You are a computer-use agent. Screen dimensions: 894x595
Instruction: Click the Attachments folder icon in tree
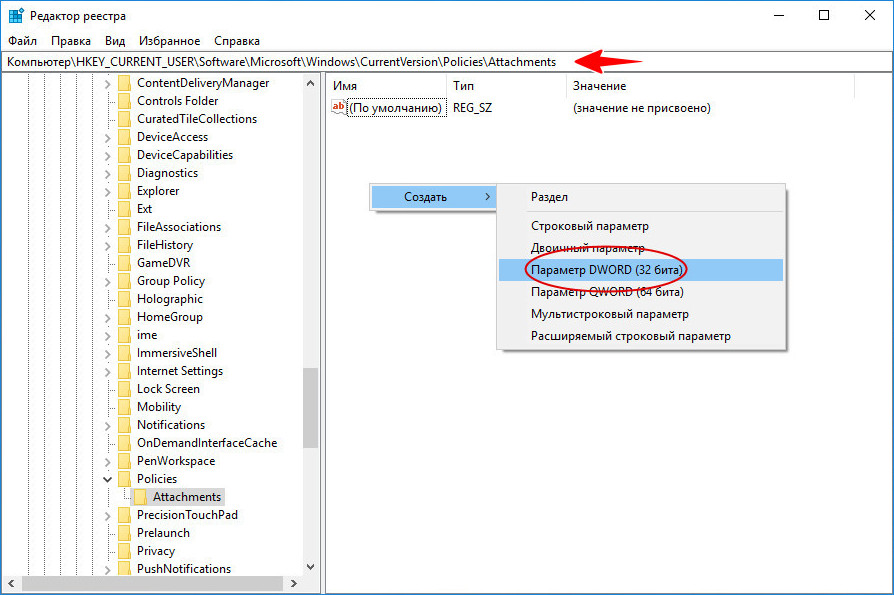pyautogui.click(x=141, y=497)
